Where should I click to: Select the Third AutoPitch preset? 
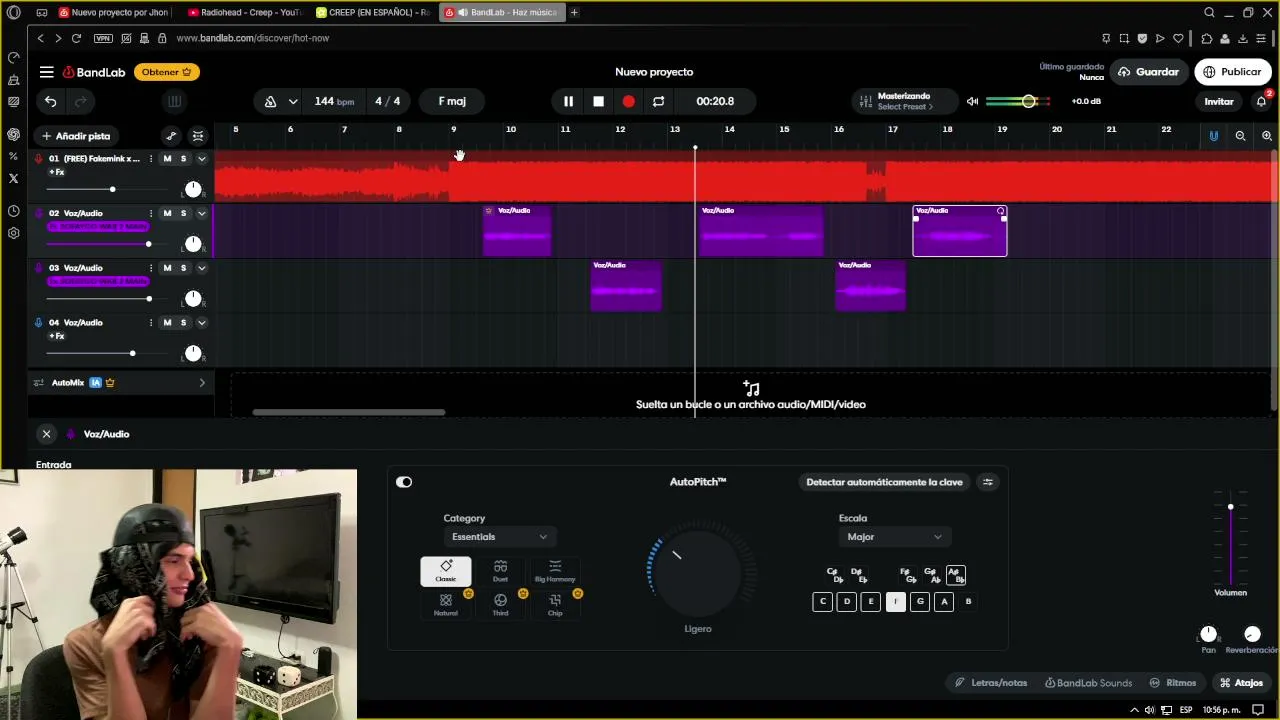point(500,605)
